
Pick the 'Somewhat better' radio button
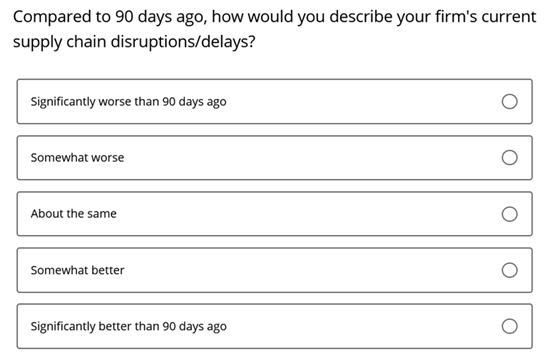point(509,270)
